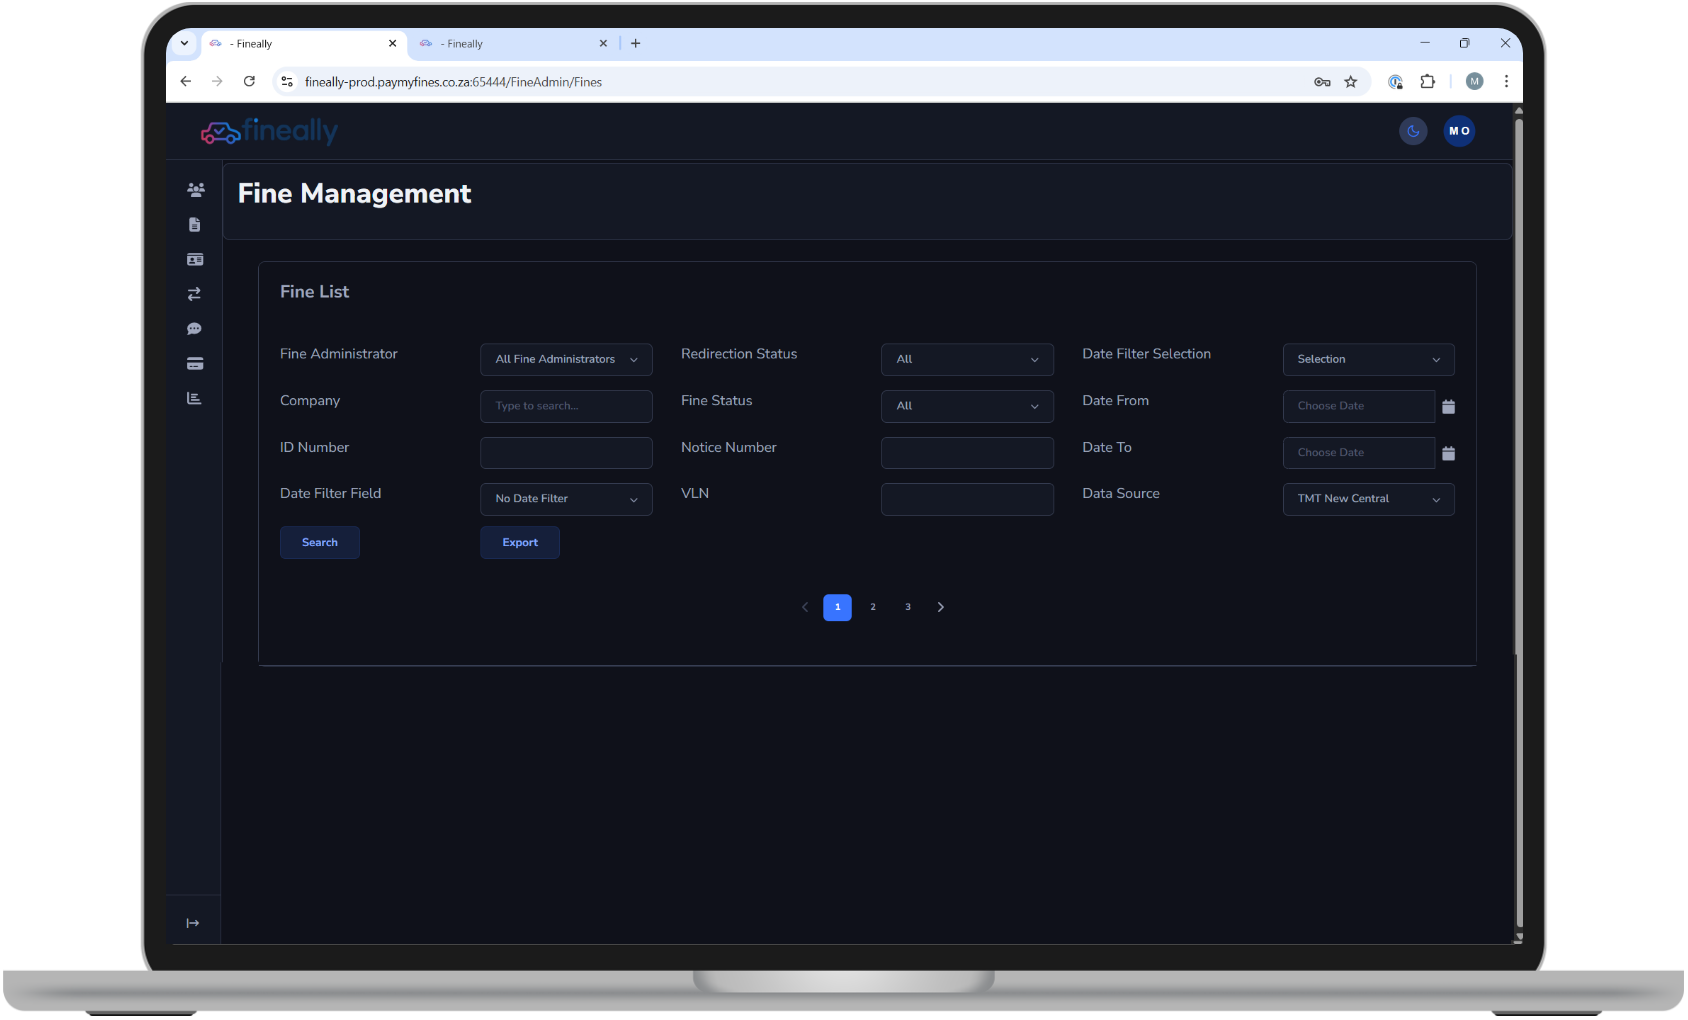Click the Search button
This screenshot has width=1688, height=1020.
(x=319, y=542)
